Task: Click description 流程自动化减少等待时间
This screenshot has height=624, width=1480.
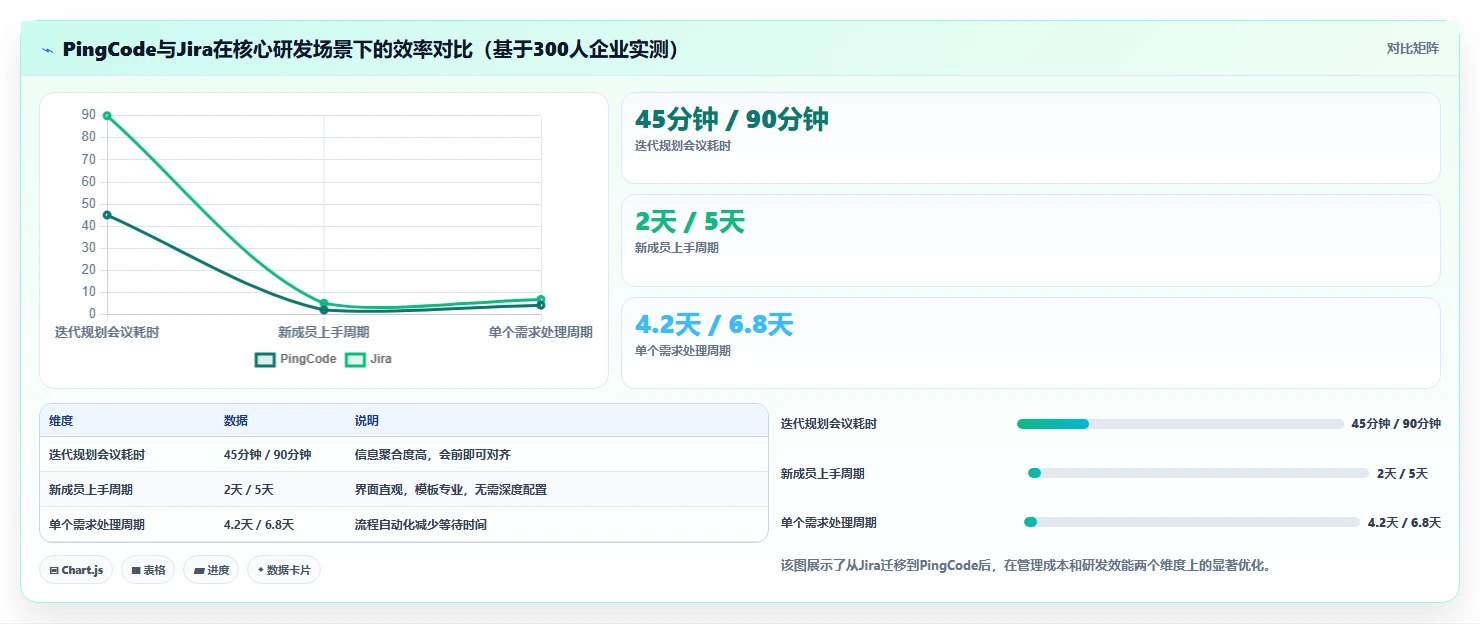Action: click(421, 525)
